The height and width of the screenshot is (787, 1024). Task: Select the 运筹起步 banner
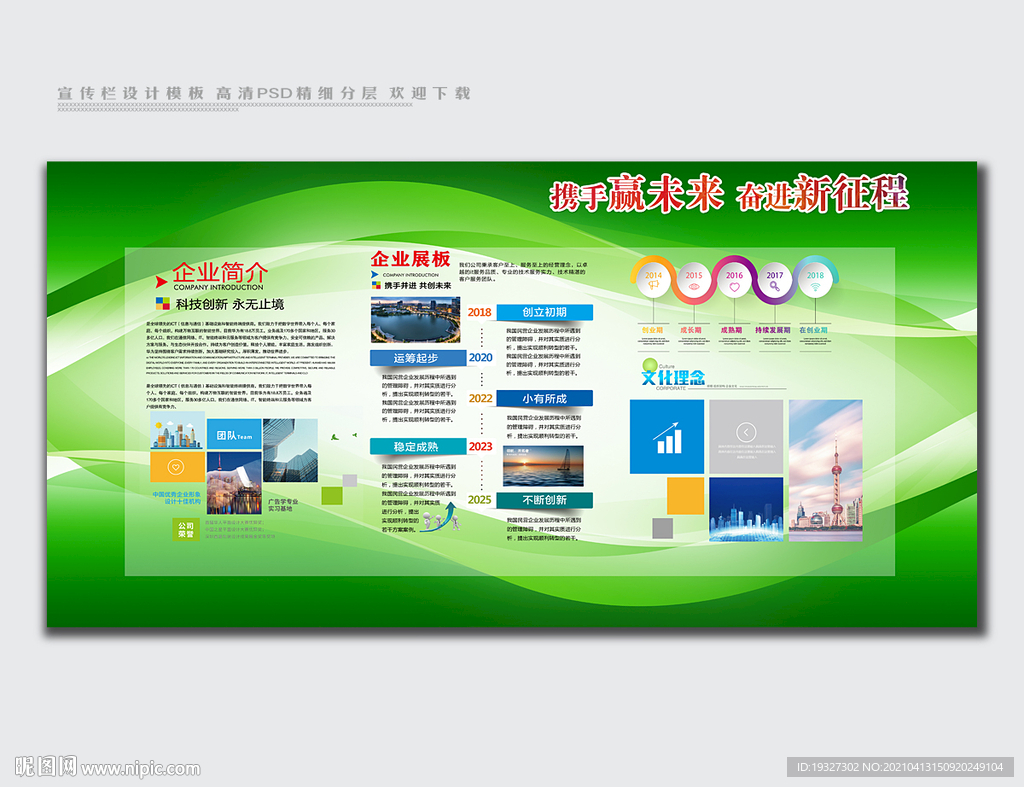[x=417, y=358]
